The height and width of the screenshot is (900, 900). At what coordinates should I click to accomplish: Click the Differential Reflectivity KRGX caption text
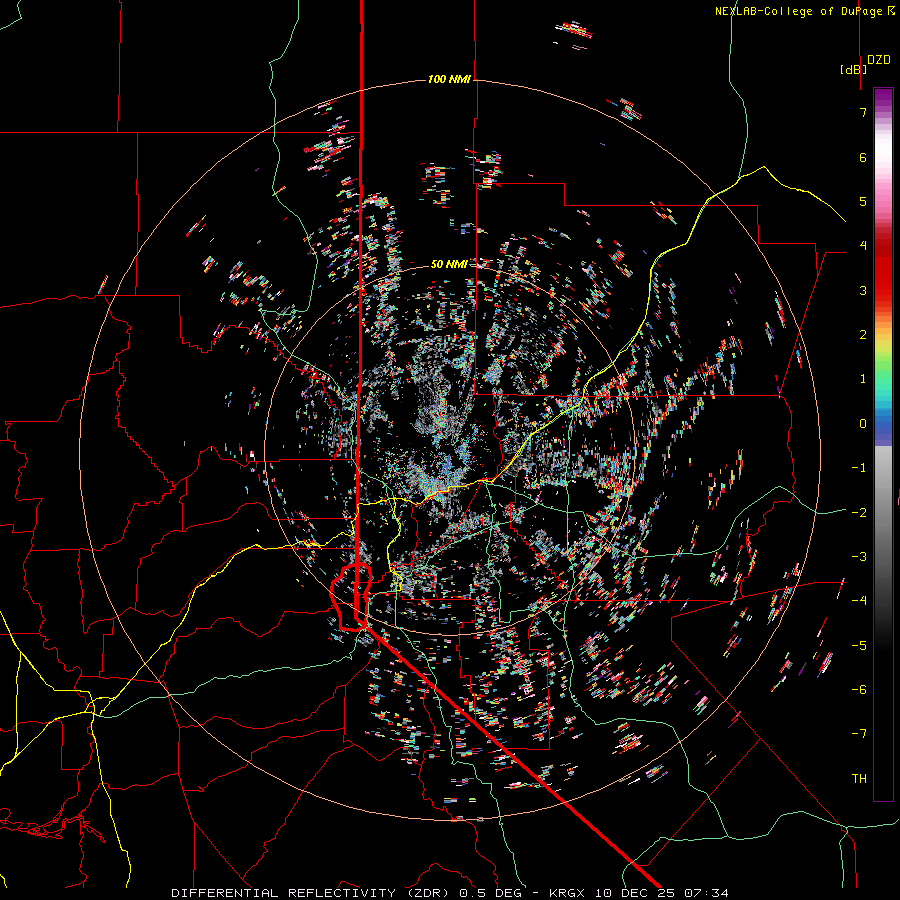pos(450,893)
